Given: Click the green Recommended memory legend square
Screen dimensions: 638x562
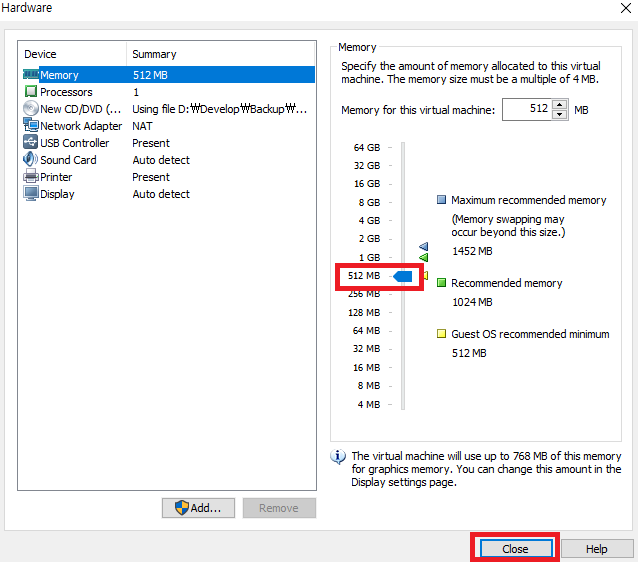Looking at the screenshot, I should (441, 282).
